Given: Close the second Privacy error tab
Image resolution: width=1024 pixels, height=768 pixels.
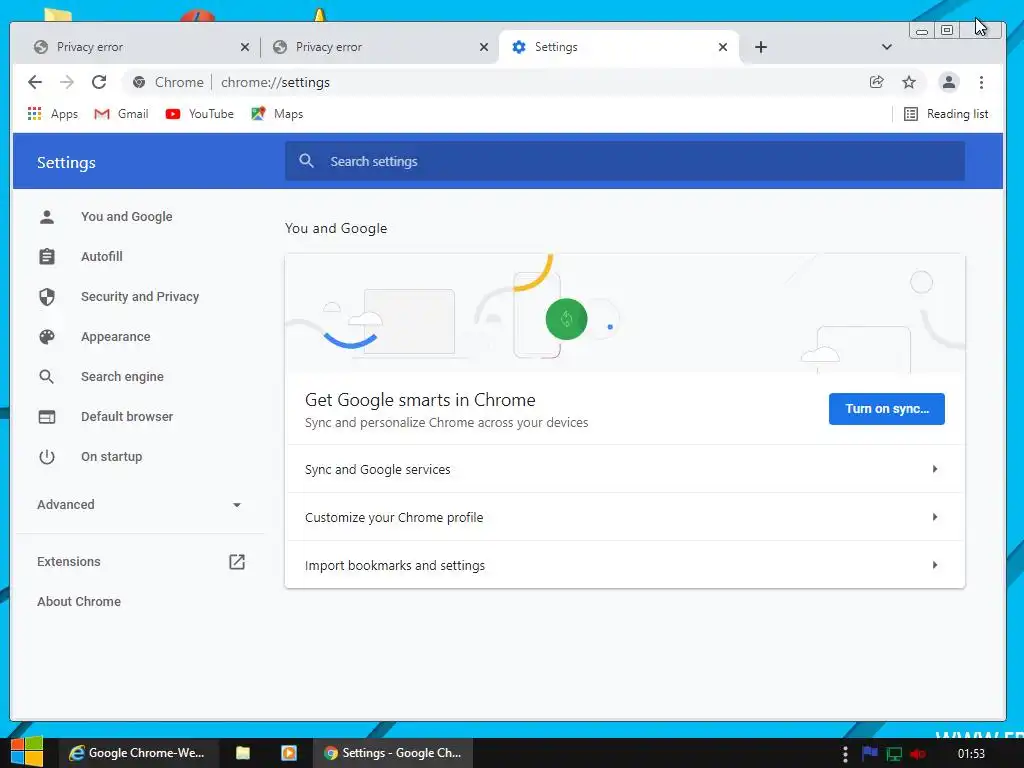Looking at the screenshot, I should pos(483,47).
